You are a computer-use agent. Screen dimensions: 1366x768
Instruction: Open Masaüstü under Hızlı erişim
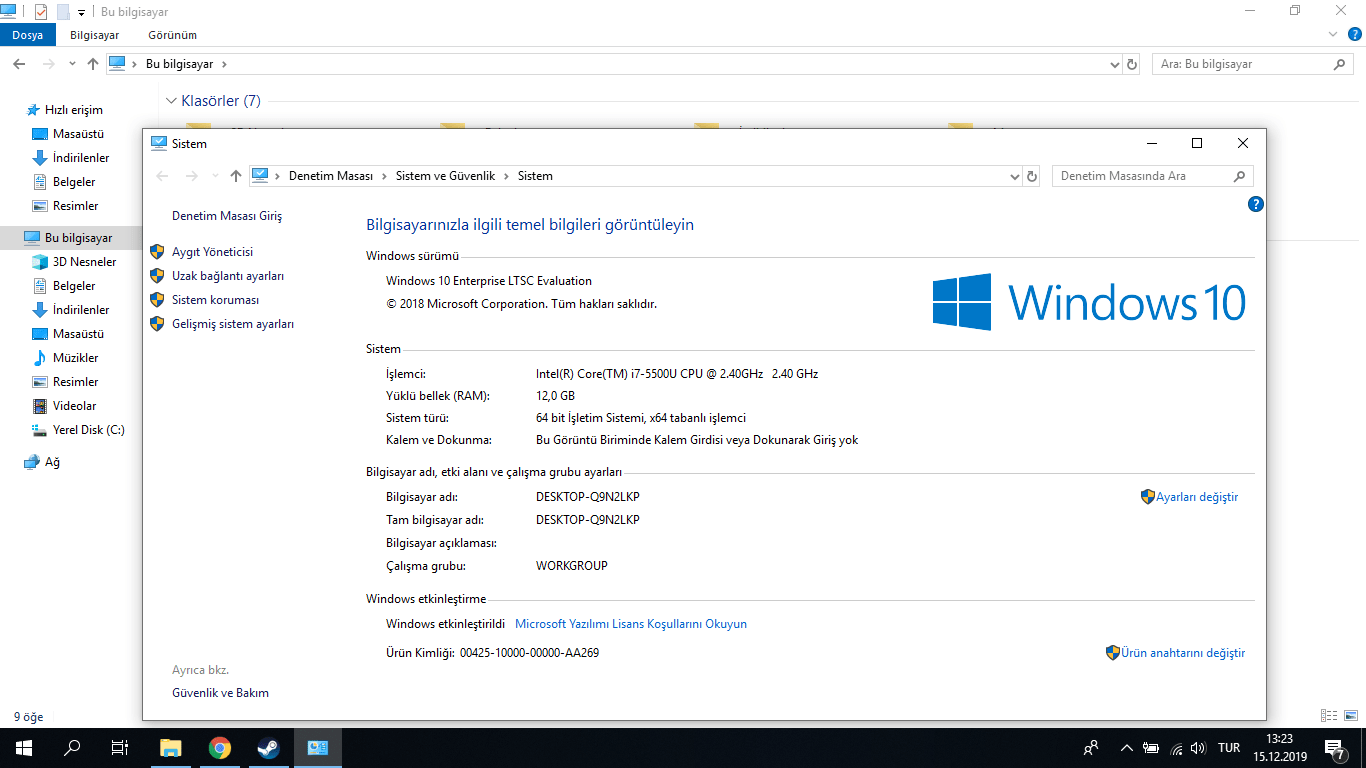(79, 134)
